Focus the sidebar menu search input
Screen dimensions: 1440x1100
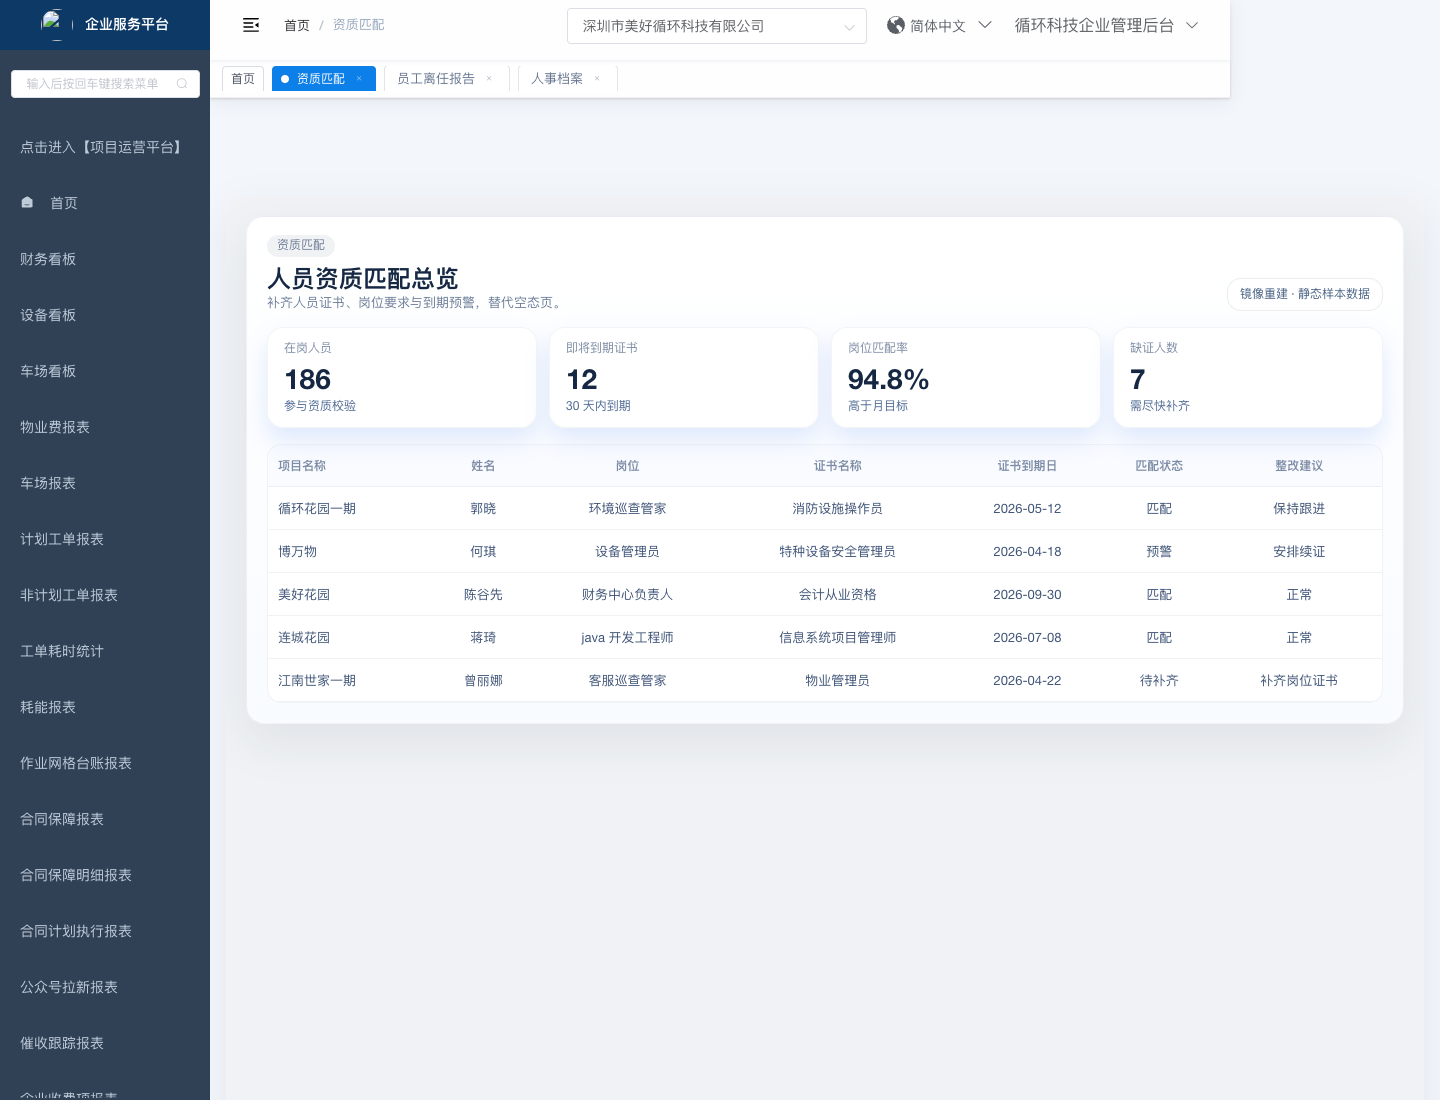tap(95, 84)
